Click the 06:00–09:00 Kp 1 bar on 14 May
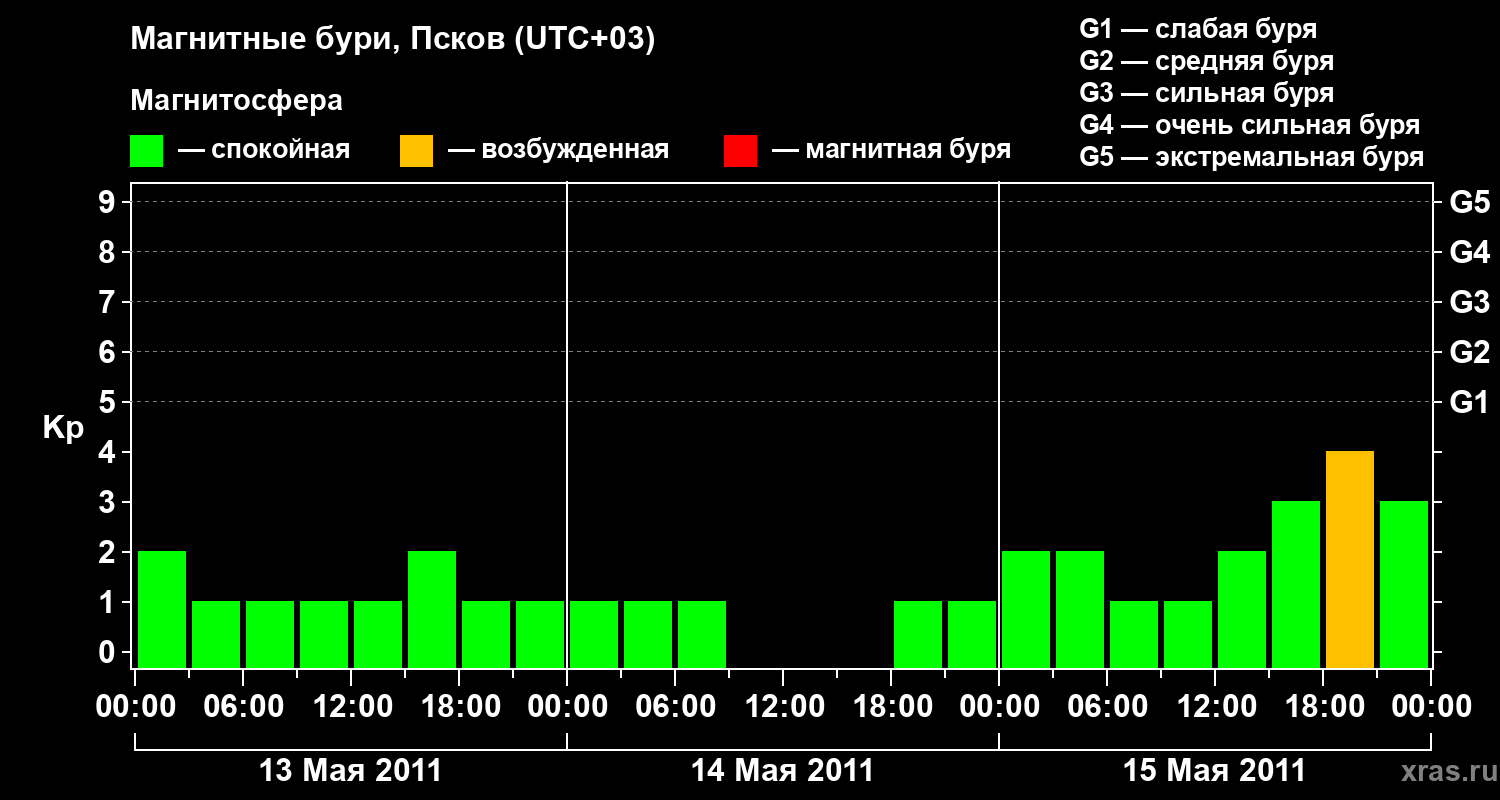1500x800 pixels. coord(702,634)
